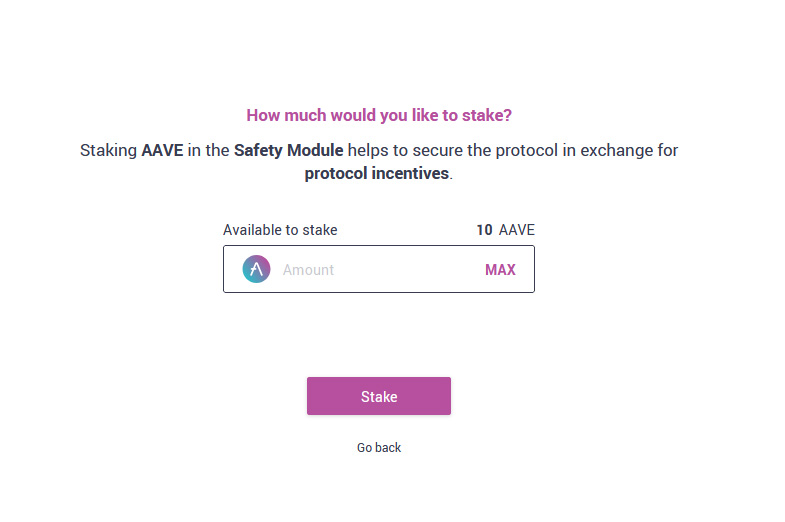Focus the Amount input field

tap(378, 269)
